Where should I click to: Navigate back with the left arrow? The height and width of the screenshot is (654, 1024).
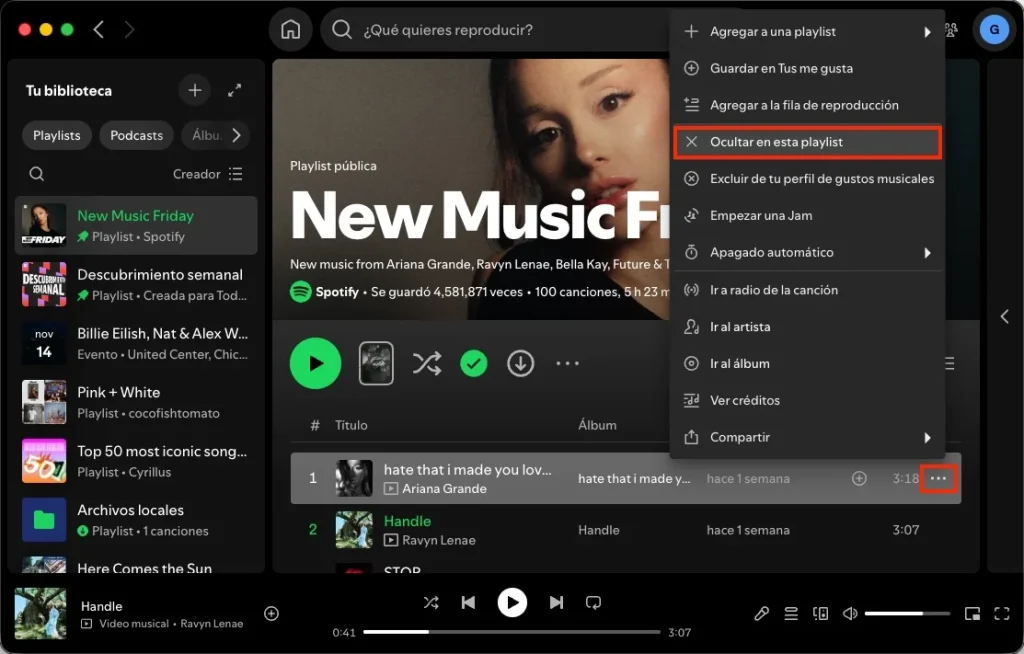[x=99, y=29]
